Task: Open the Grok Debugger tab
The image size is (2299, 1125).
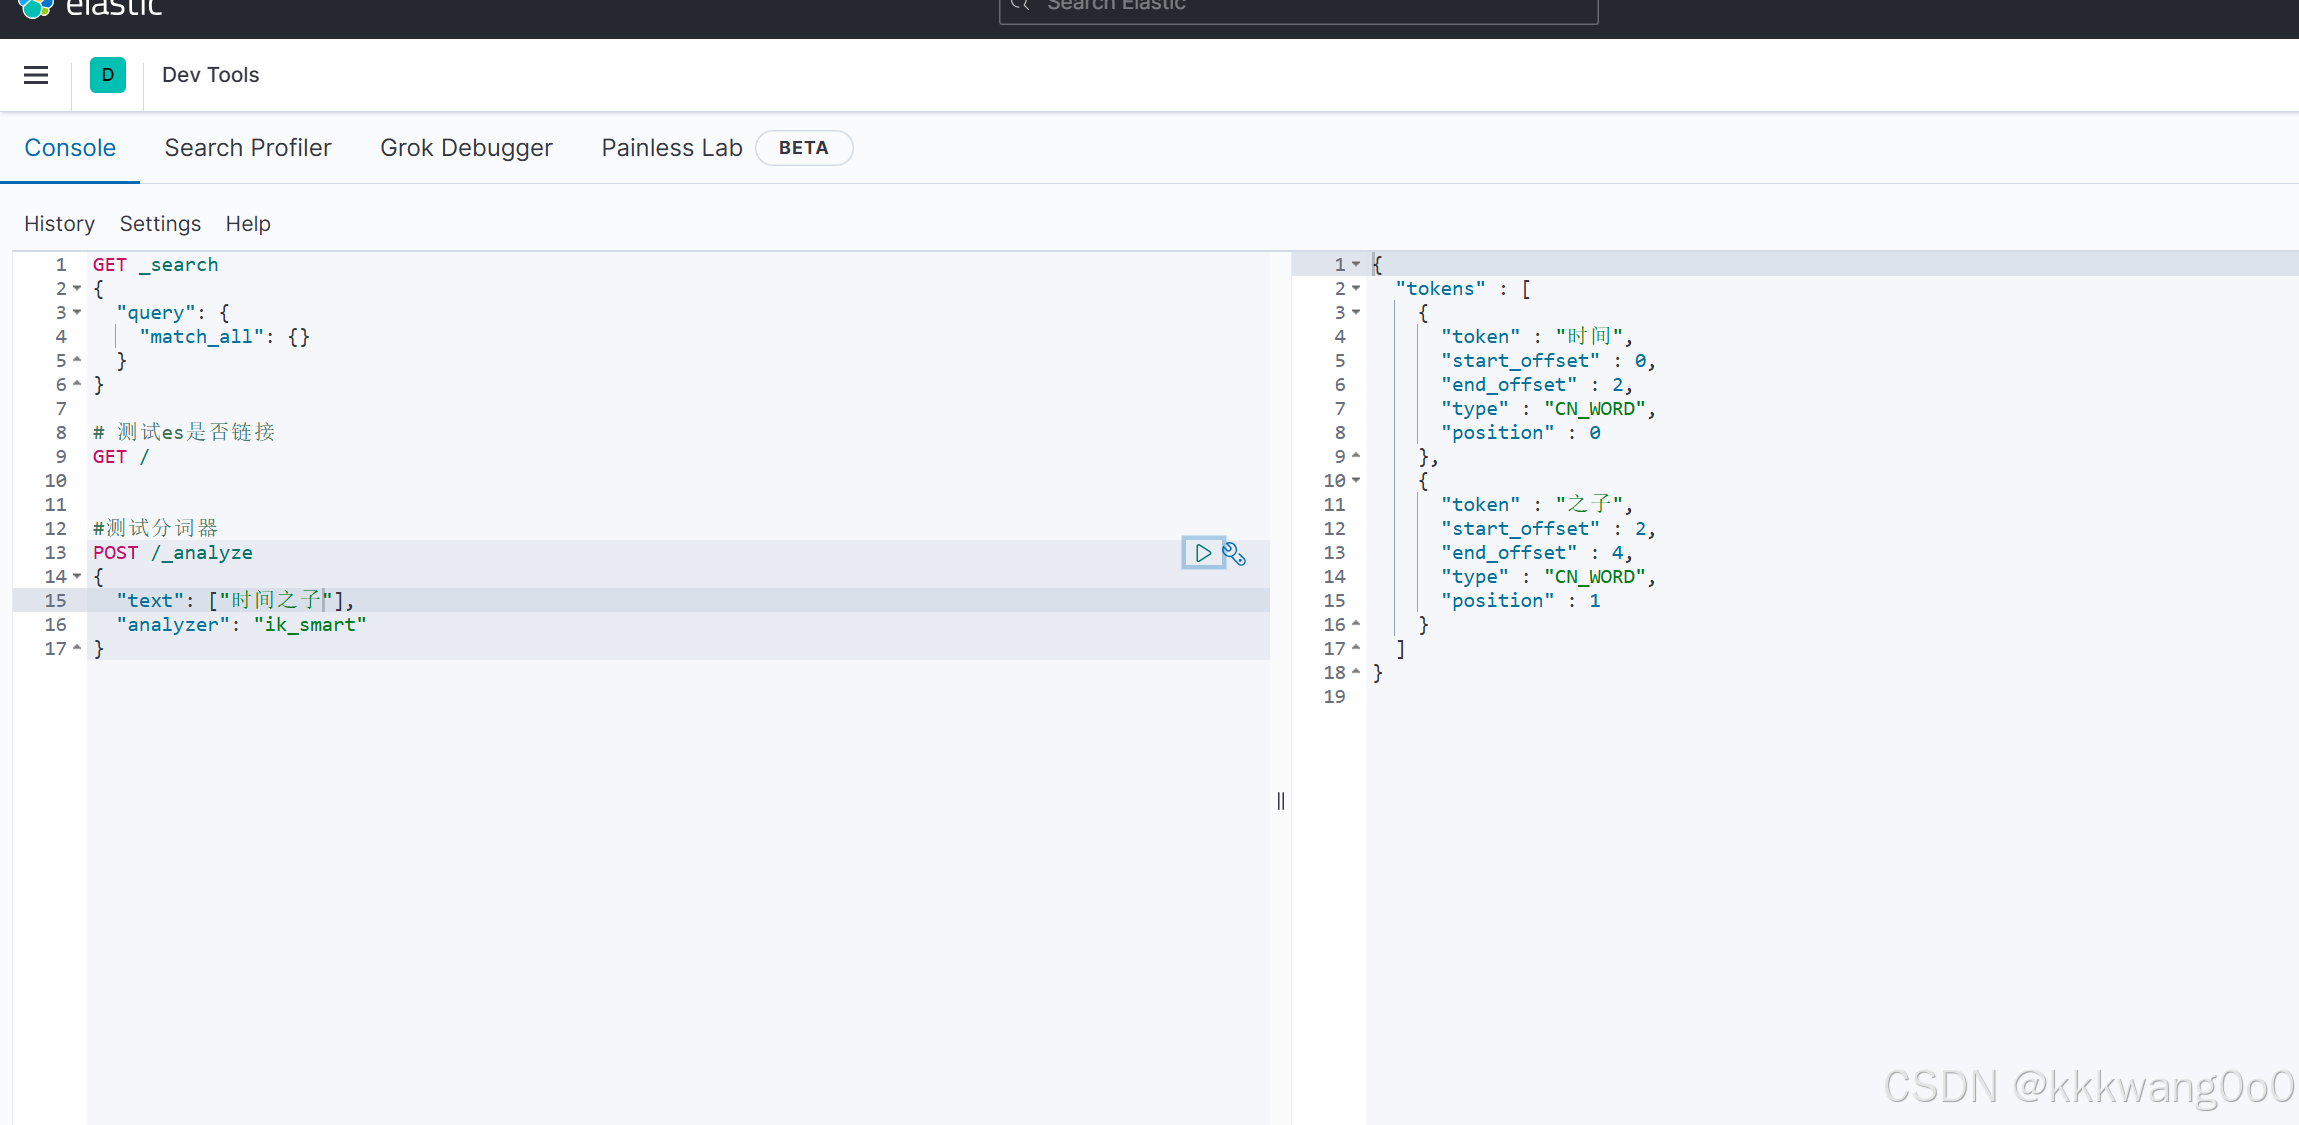Action: [x=466, y=148]
